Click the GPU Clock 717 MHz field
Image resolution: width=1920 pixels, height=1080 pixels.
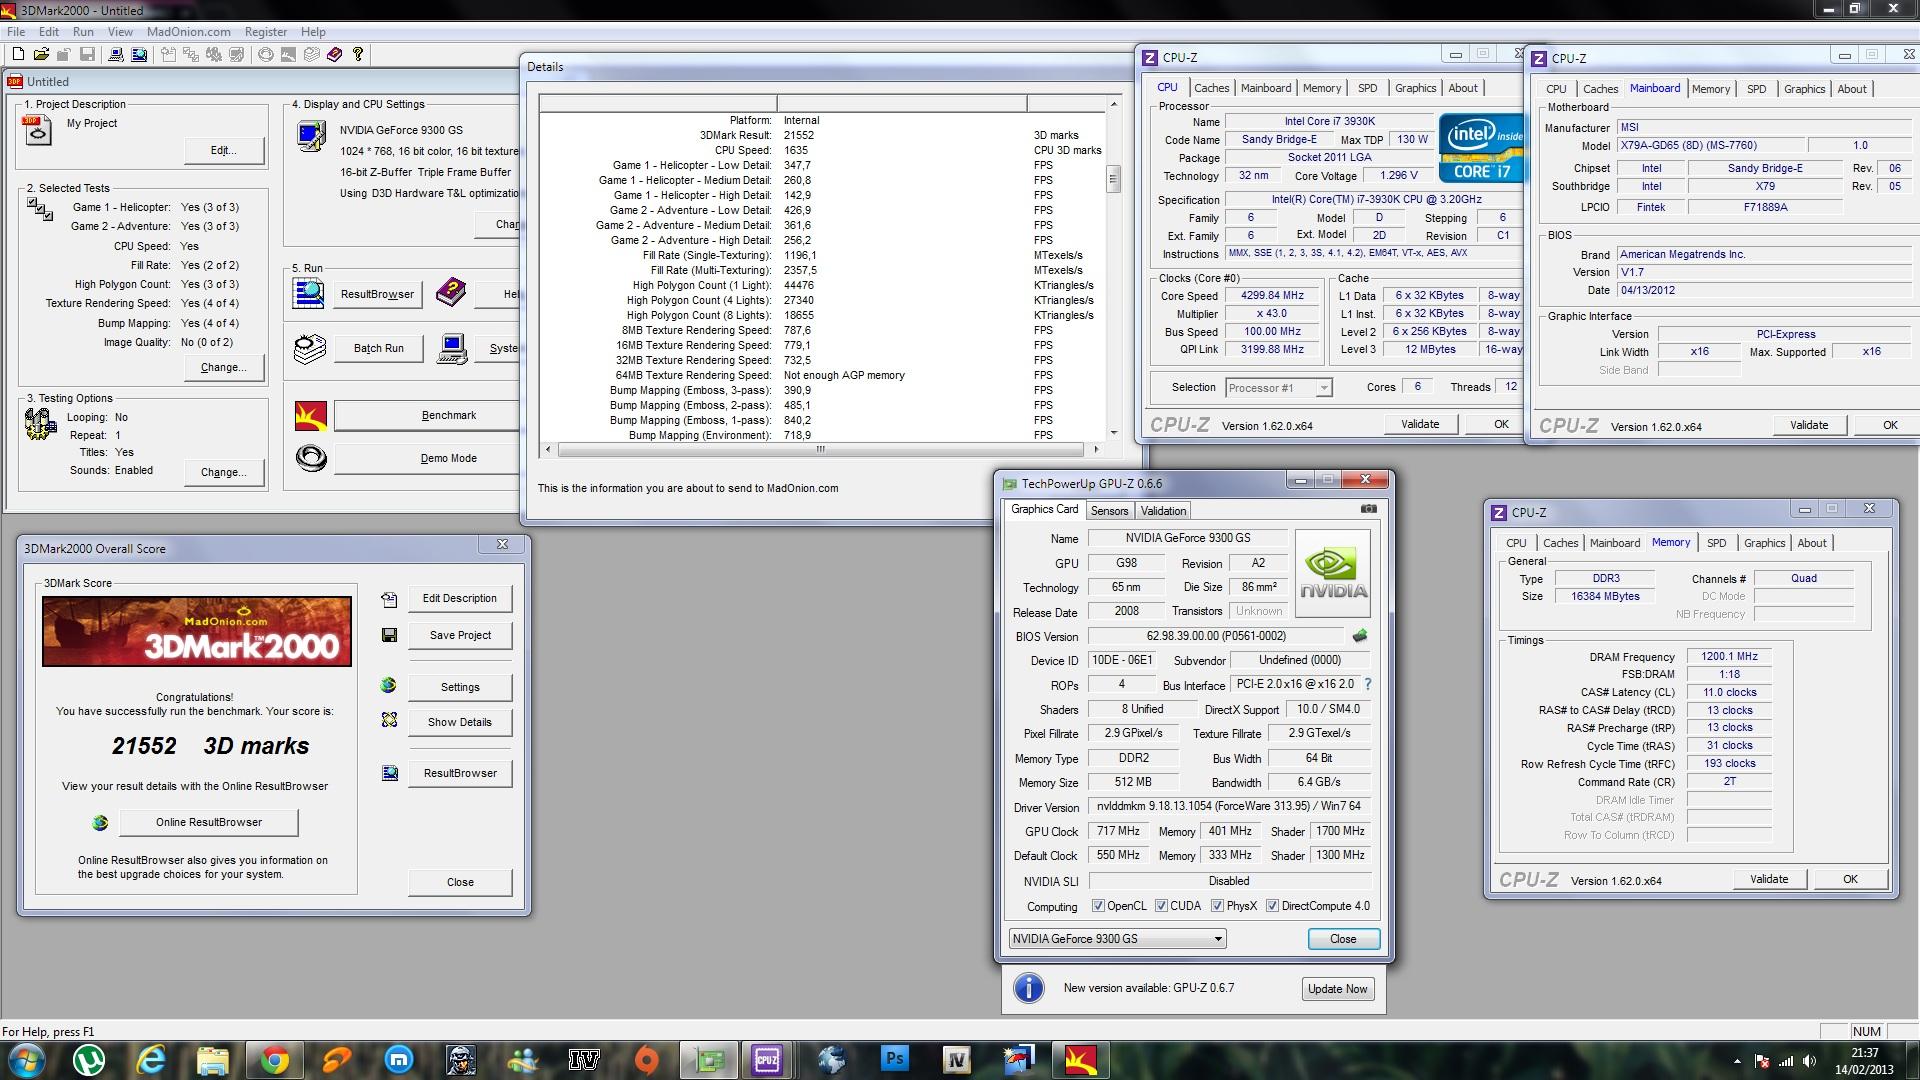[1118, 831]
